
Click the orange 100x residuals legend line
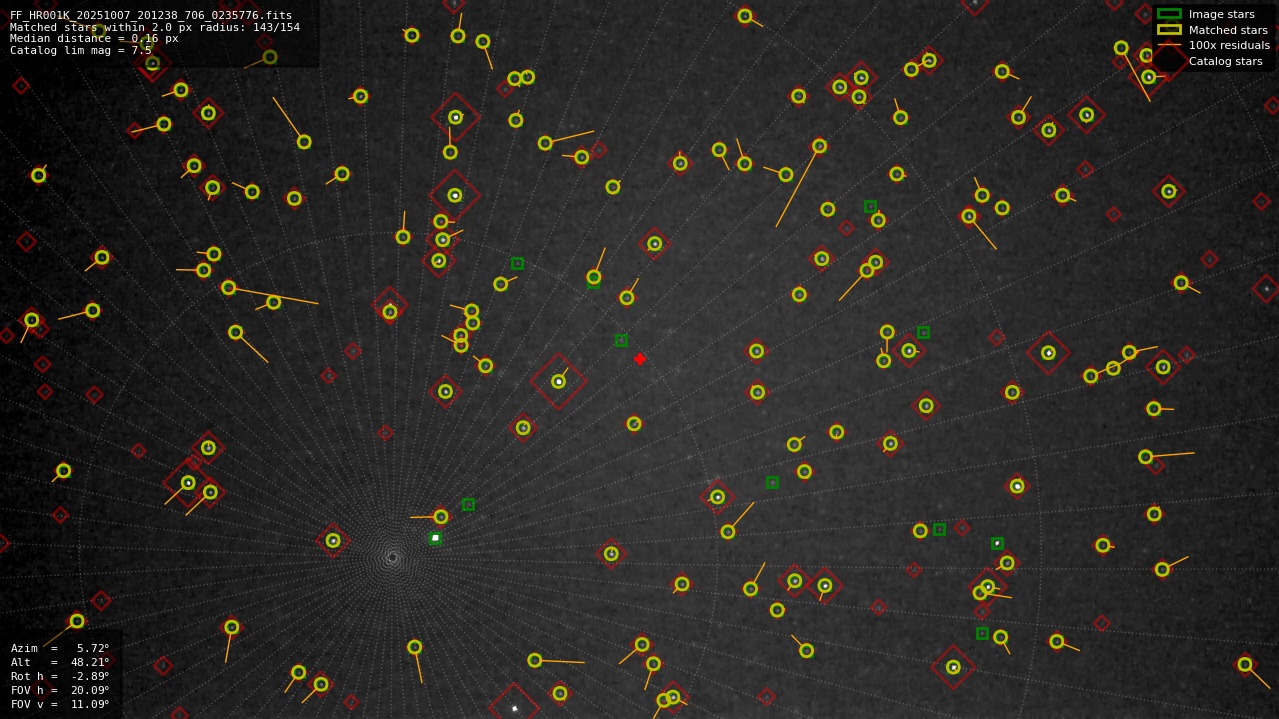(x=1169, y=45)
